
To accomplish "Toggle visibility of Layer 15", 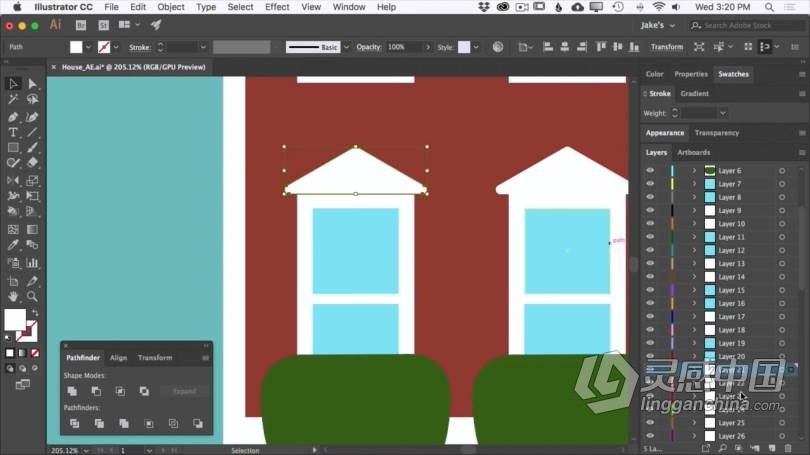I will coord(650,290).
